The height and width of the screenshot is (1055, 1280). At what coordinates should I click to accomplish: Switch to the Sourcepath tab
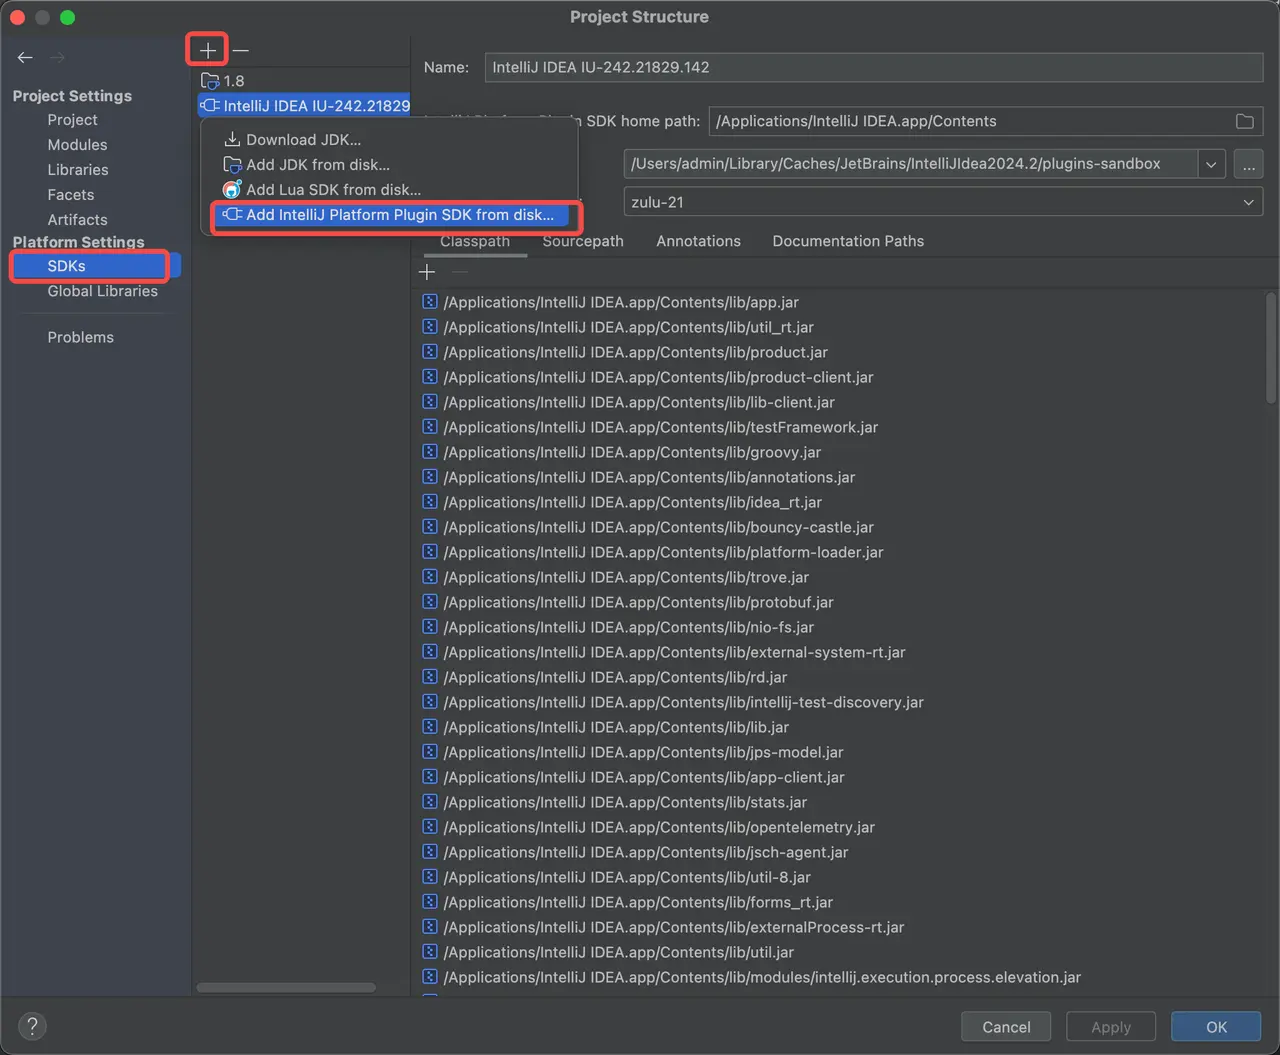coord(583,241)
